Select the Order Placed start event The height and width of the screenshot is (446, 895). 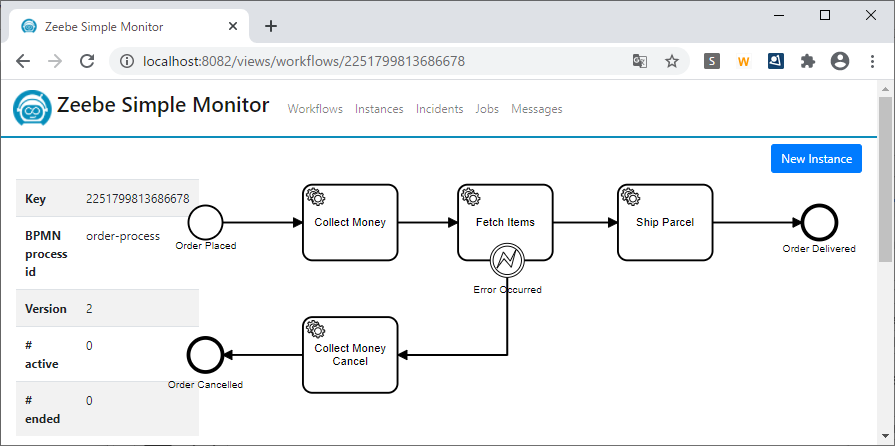pos(205,222)
